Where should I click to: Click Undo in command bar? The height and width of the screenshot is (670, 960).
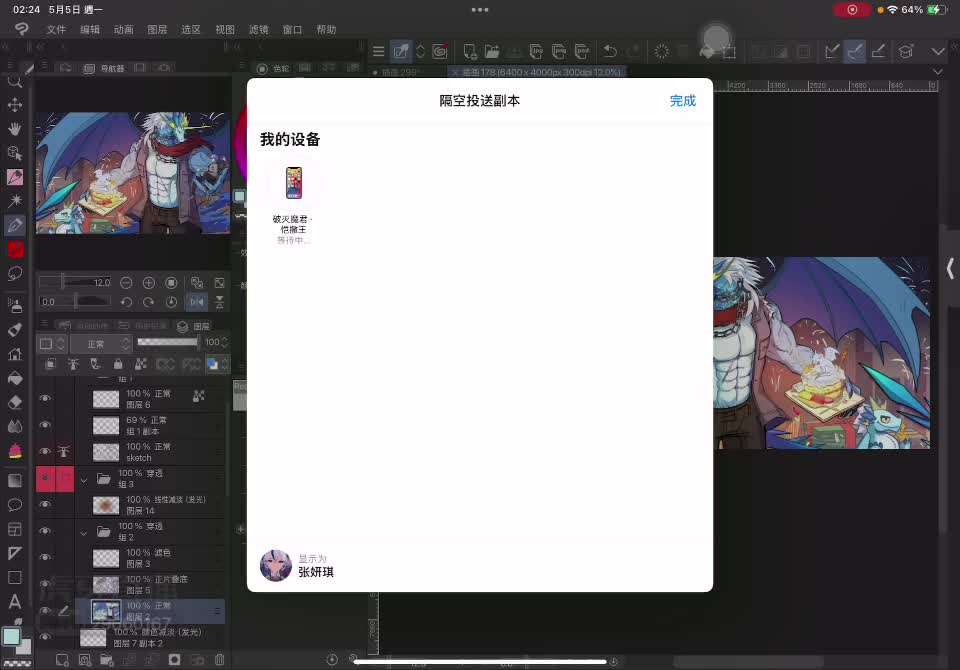coord(610,51)
